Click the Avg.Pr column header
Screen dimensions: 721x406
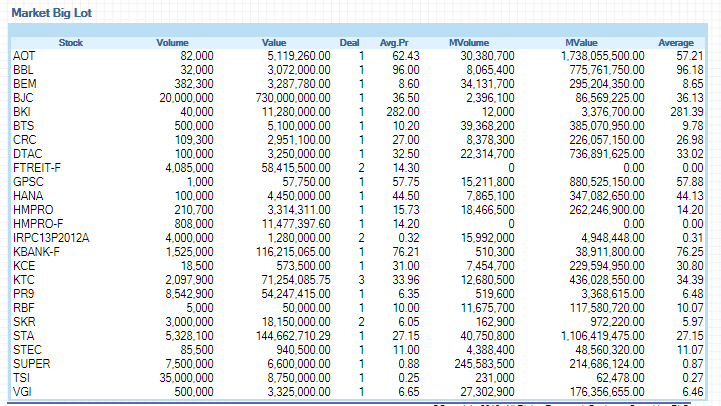pos(394,43)
